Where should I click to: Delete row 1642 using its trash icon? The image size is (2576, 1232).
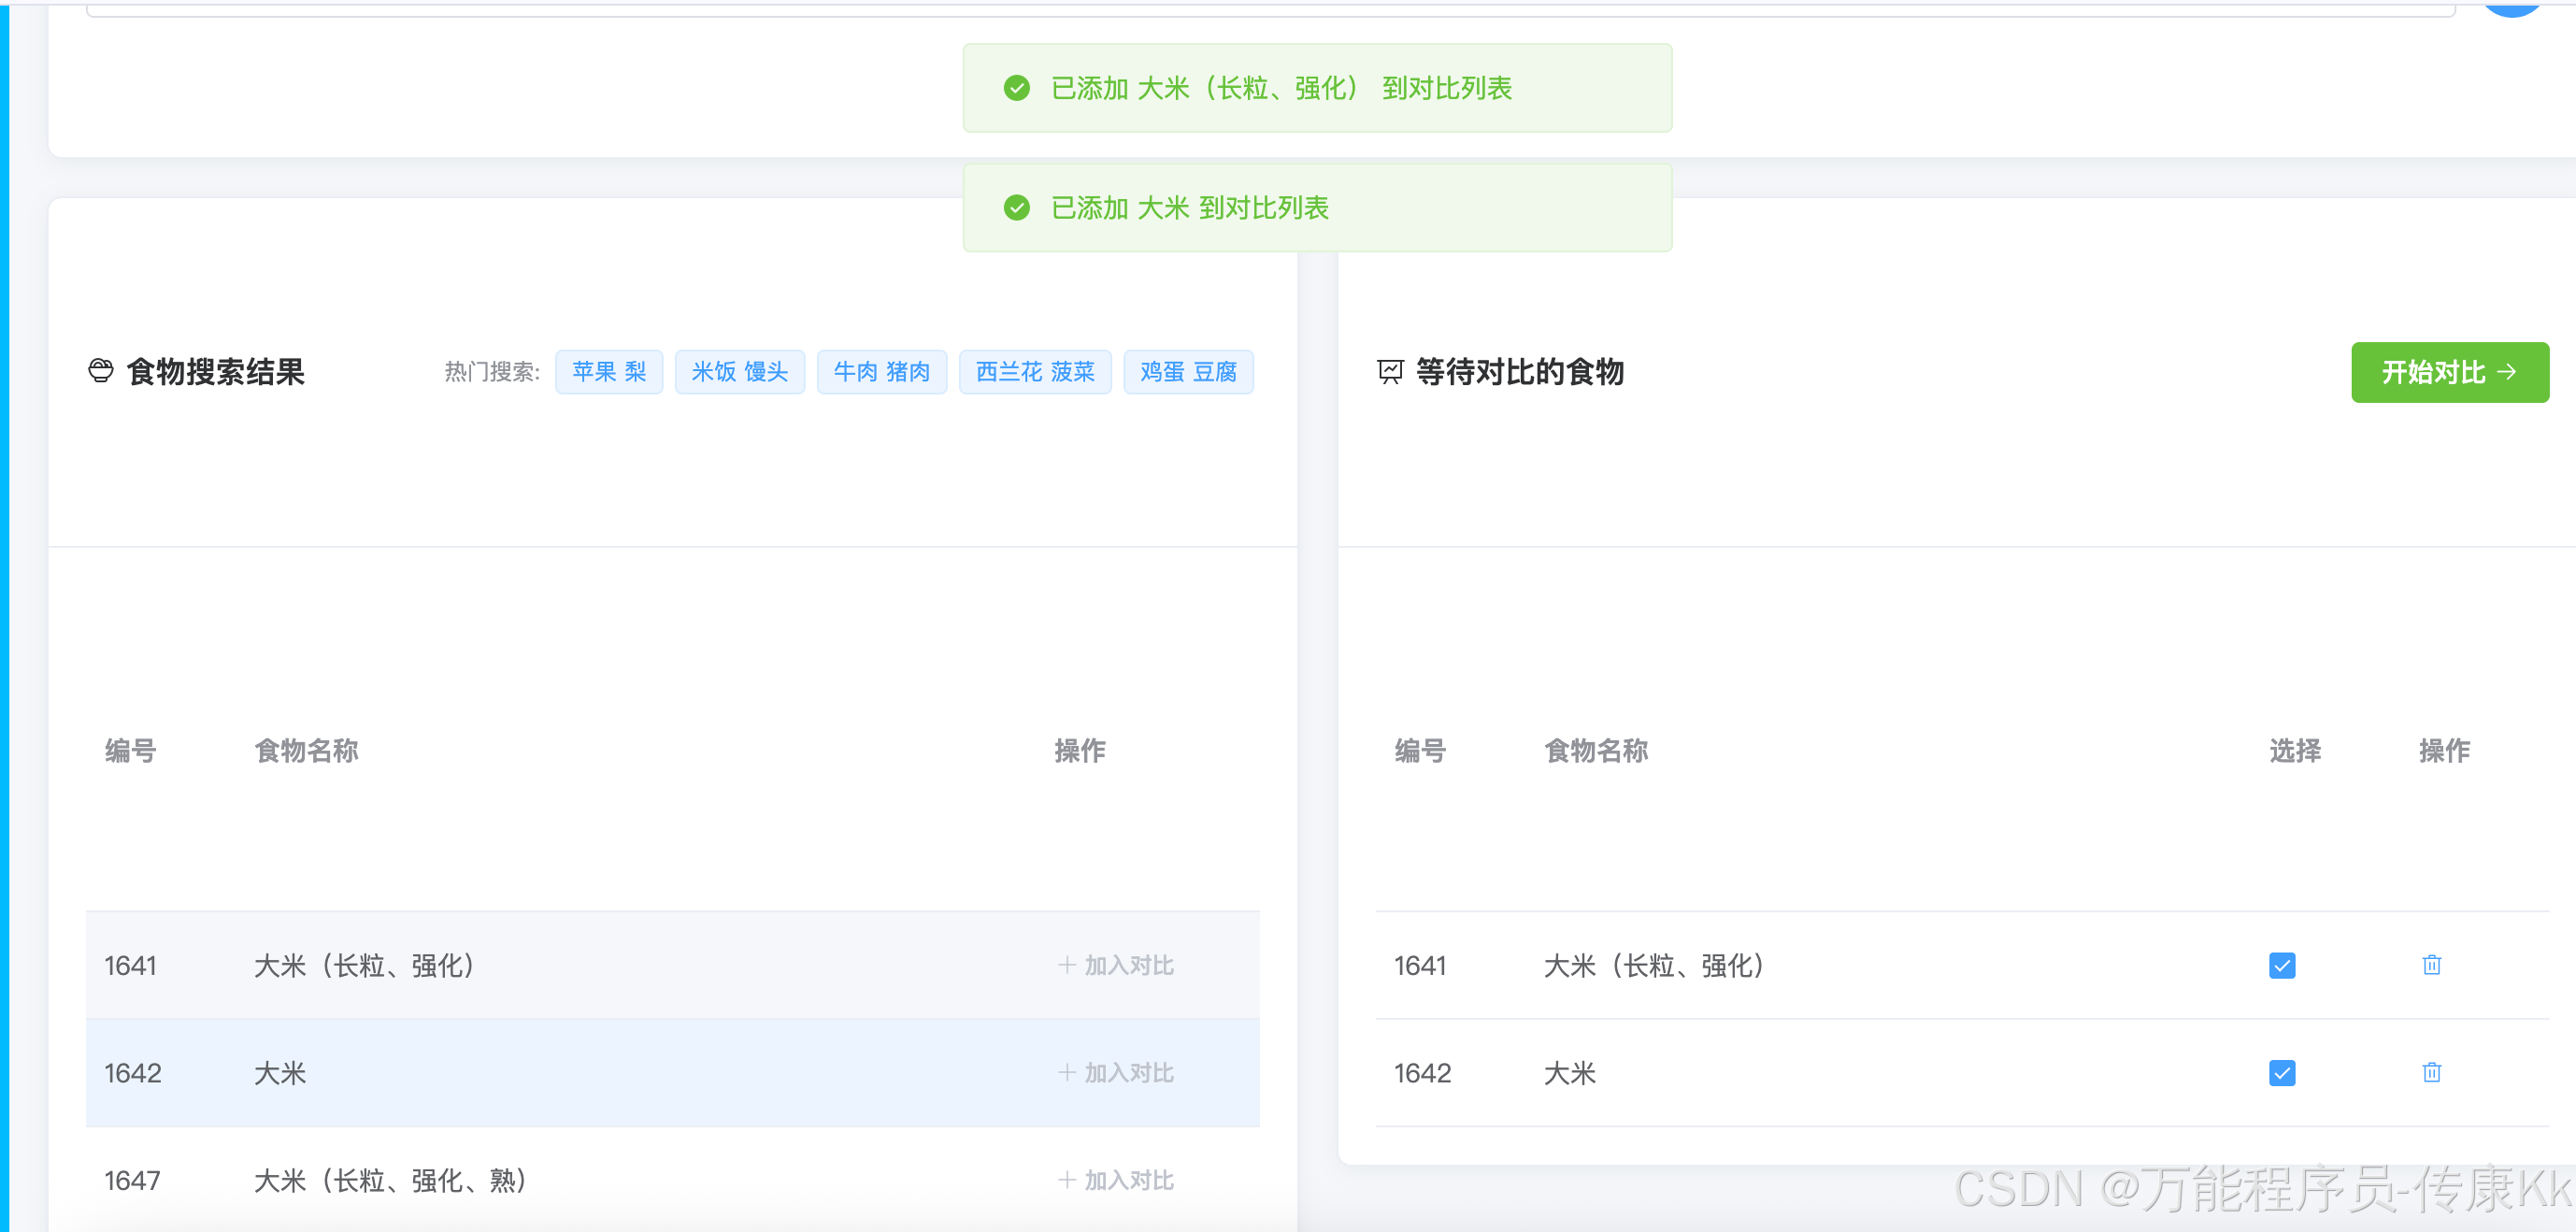pyautogui.click(x=2431, y=1073)
